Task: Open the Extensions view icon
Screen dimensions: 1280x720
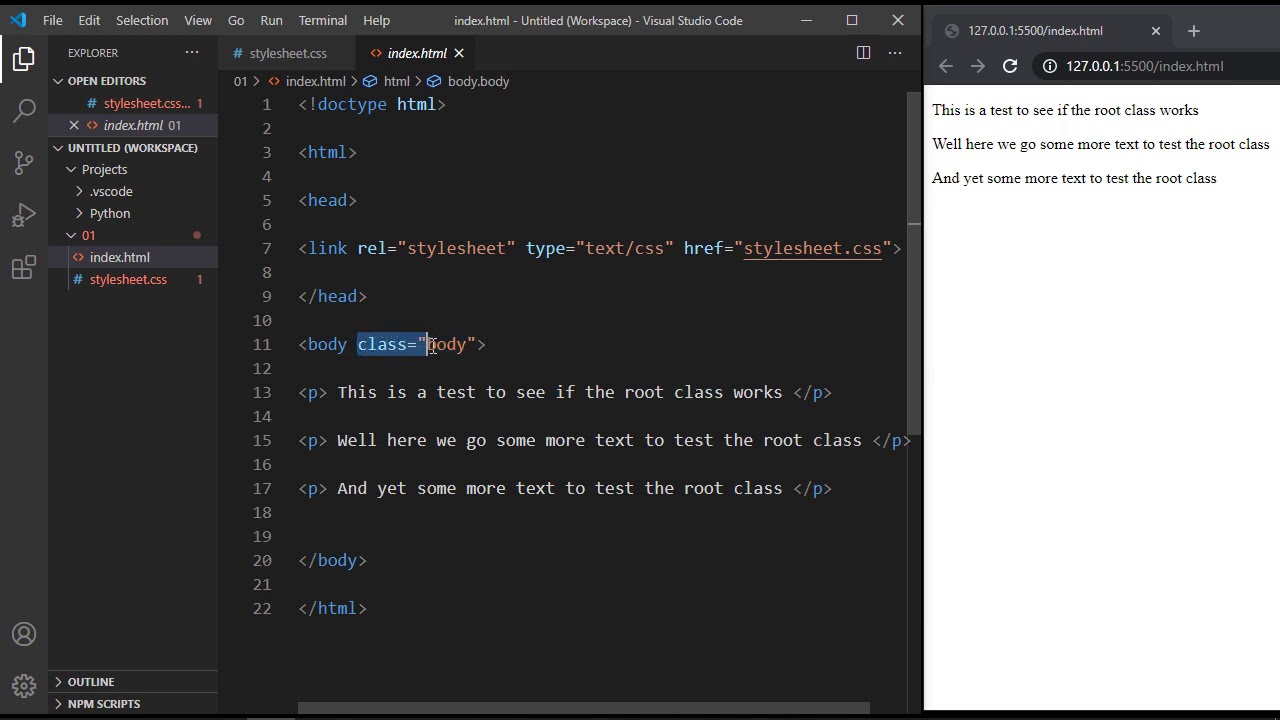Action: (x=24, y=268)
